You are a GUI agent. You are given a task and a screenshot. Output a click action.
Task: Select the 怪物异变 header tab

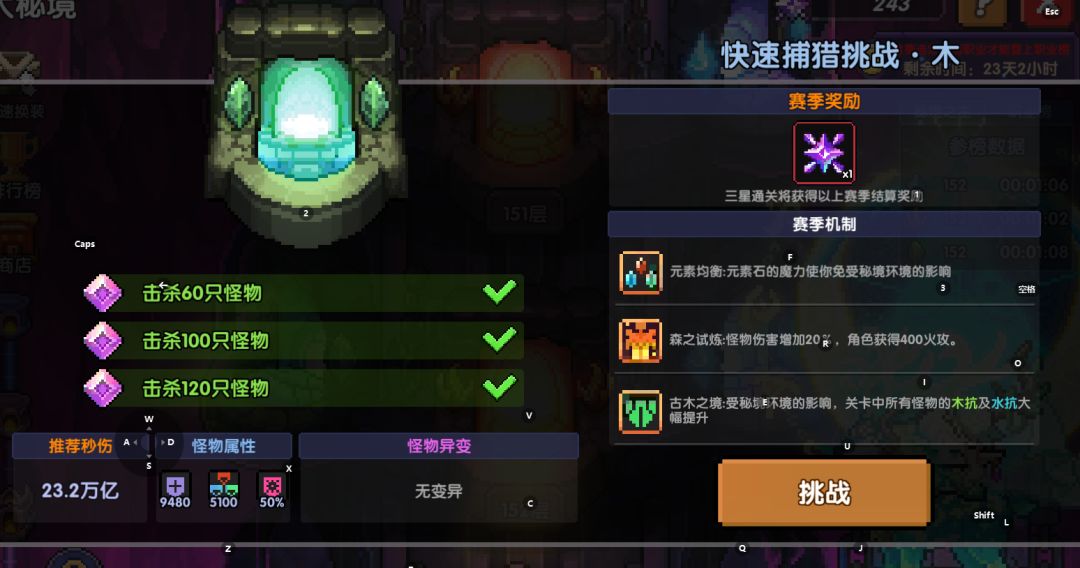[439, 446]
